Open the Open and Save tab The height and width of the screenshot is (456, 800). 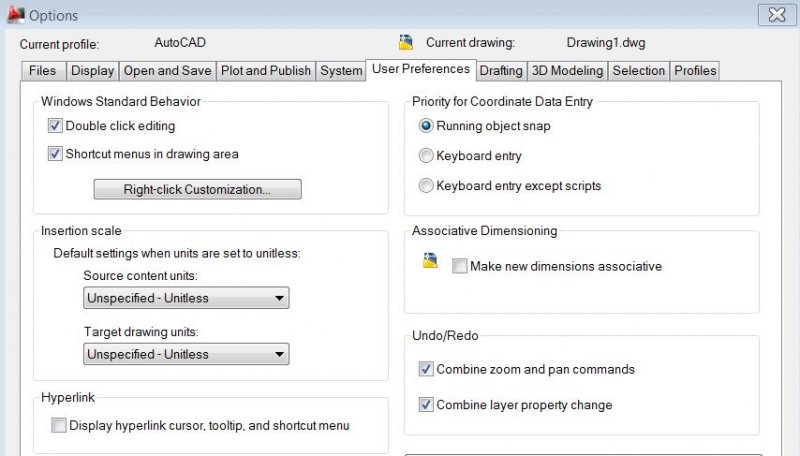[167, 70]
